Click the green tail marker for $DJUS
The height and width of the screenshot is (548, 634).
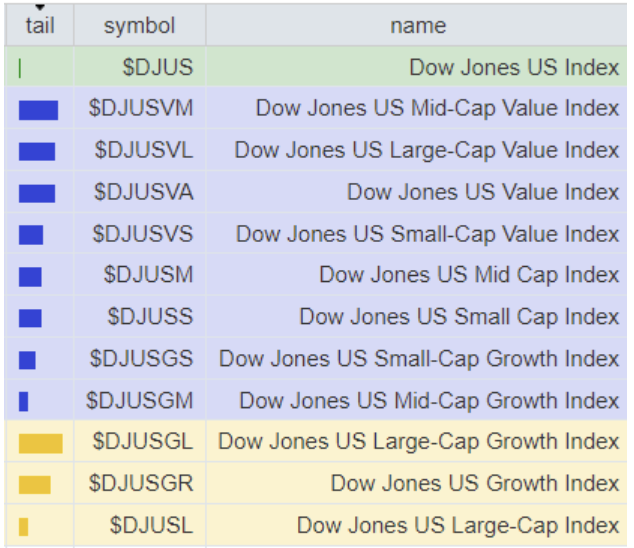pos(20,69)
